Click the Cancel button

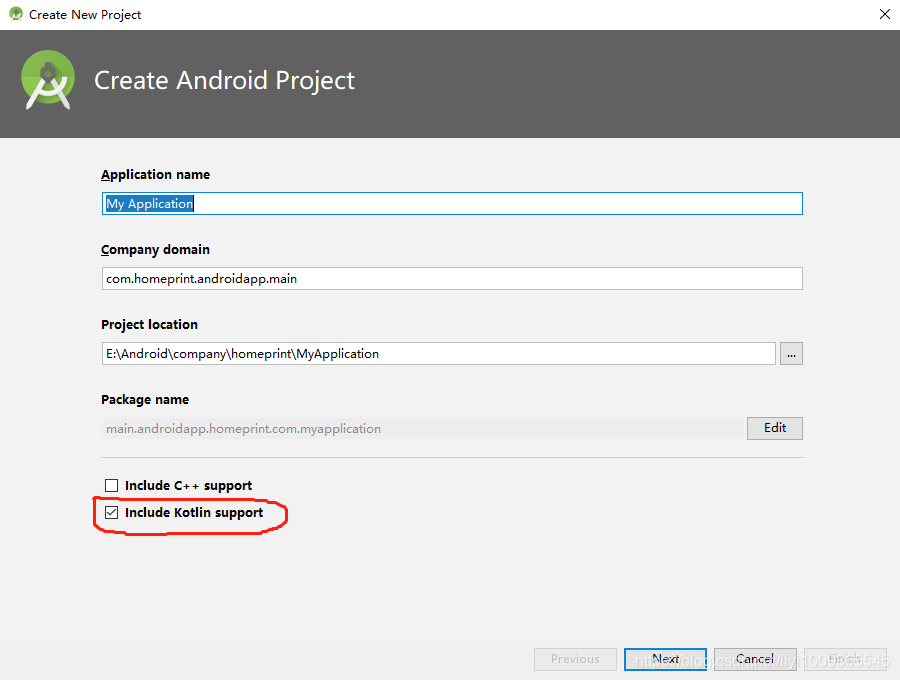click(755, 659)
